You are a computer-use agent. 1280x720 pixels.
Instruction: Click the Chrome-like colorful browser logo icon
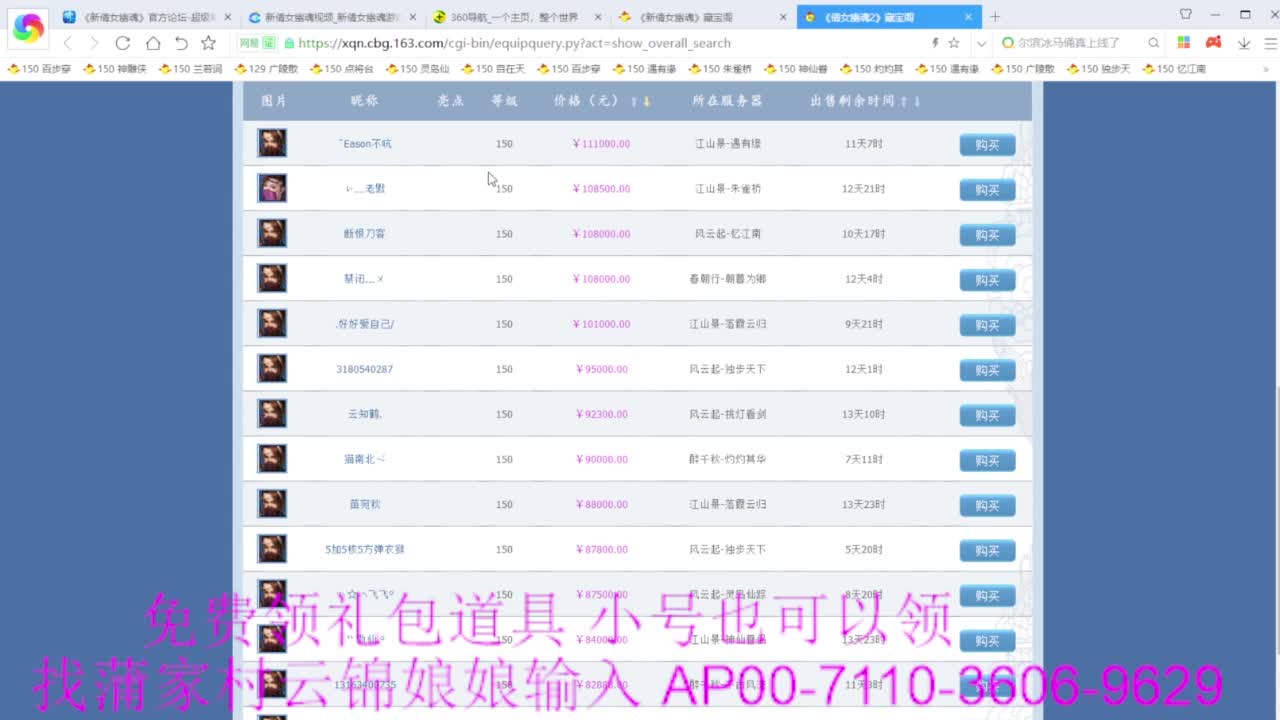27,27
